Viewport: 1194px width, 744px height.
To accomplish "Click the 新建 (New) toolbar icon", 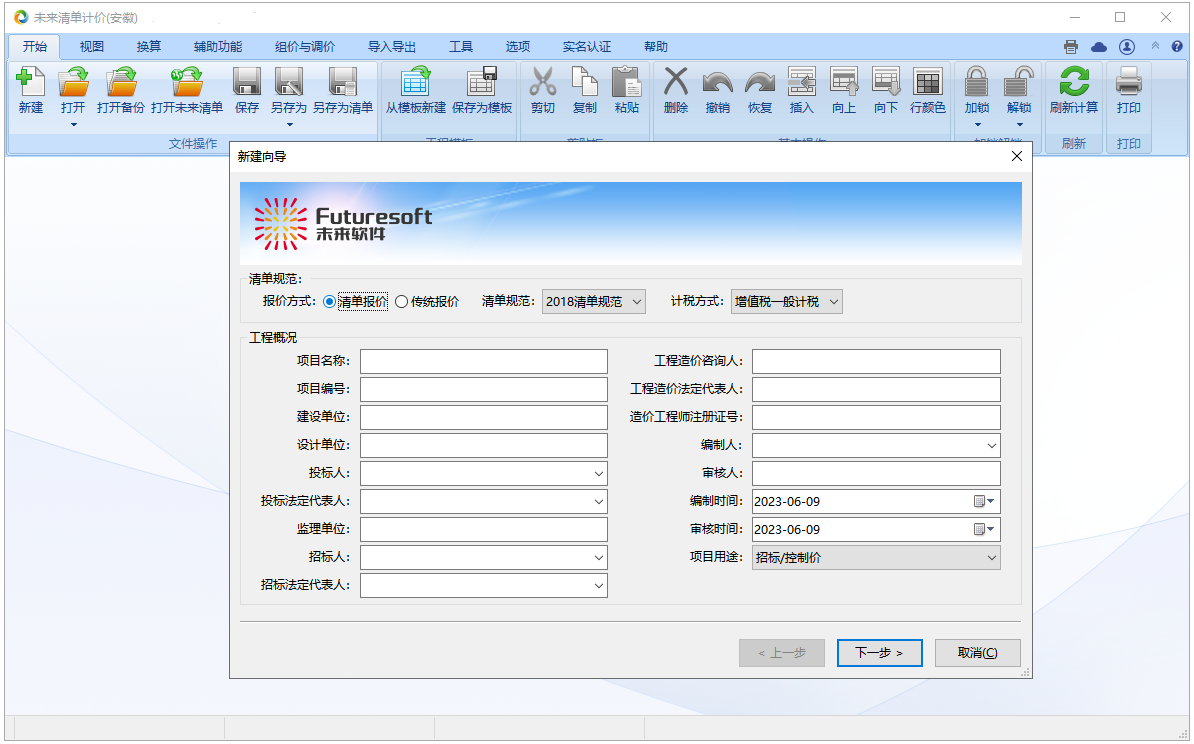I will click(x=30, y=82).
